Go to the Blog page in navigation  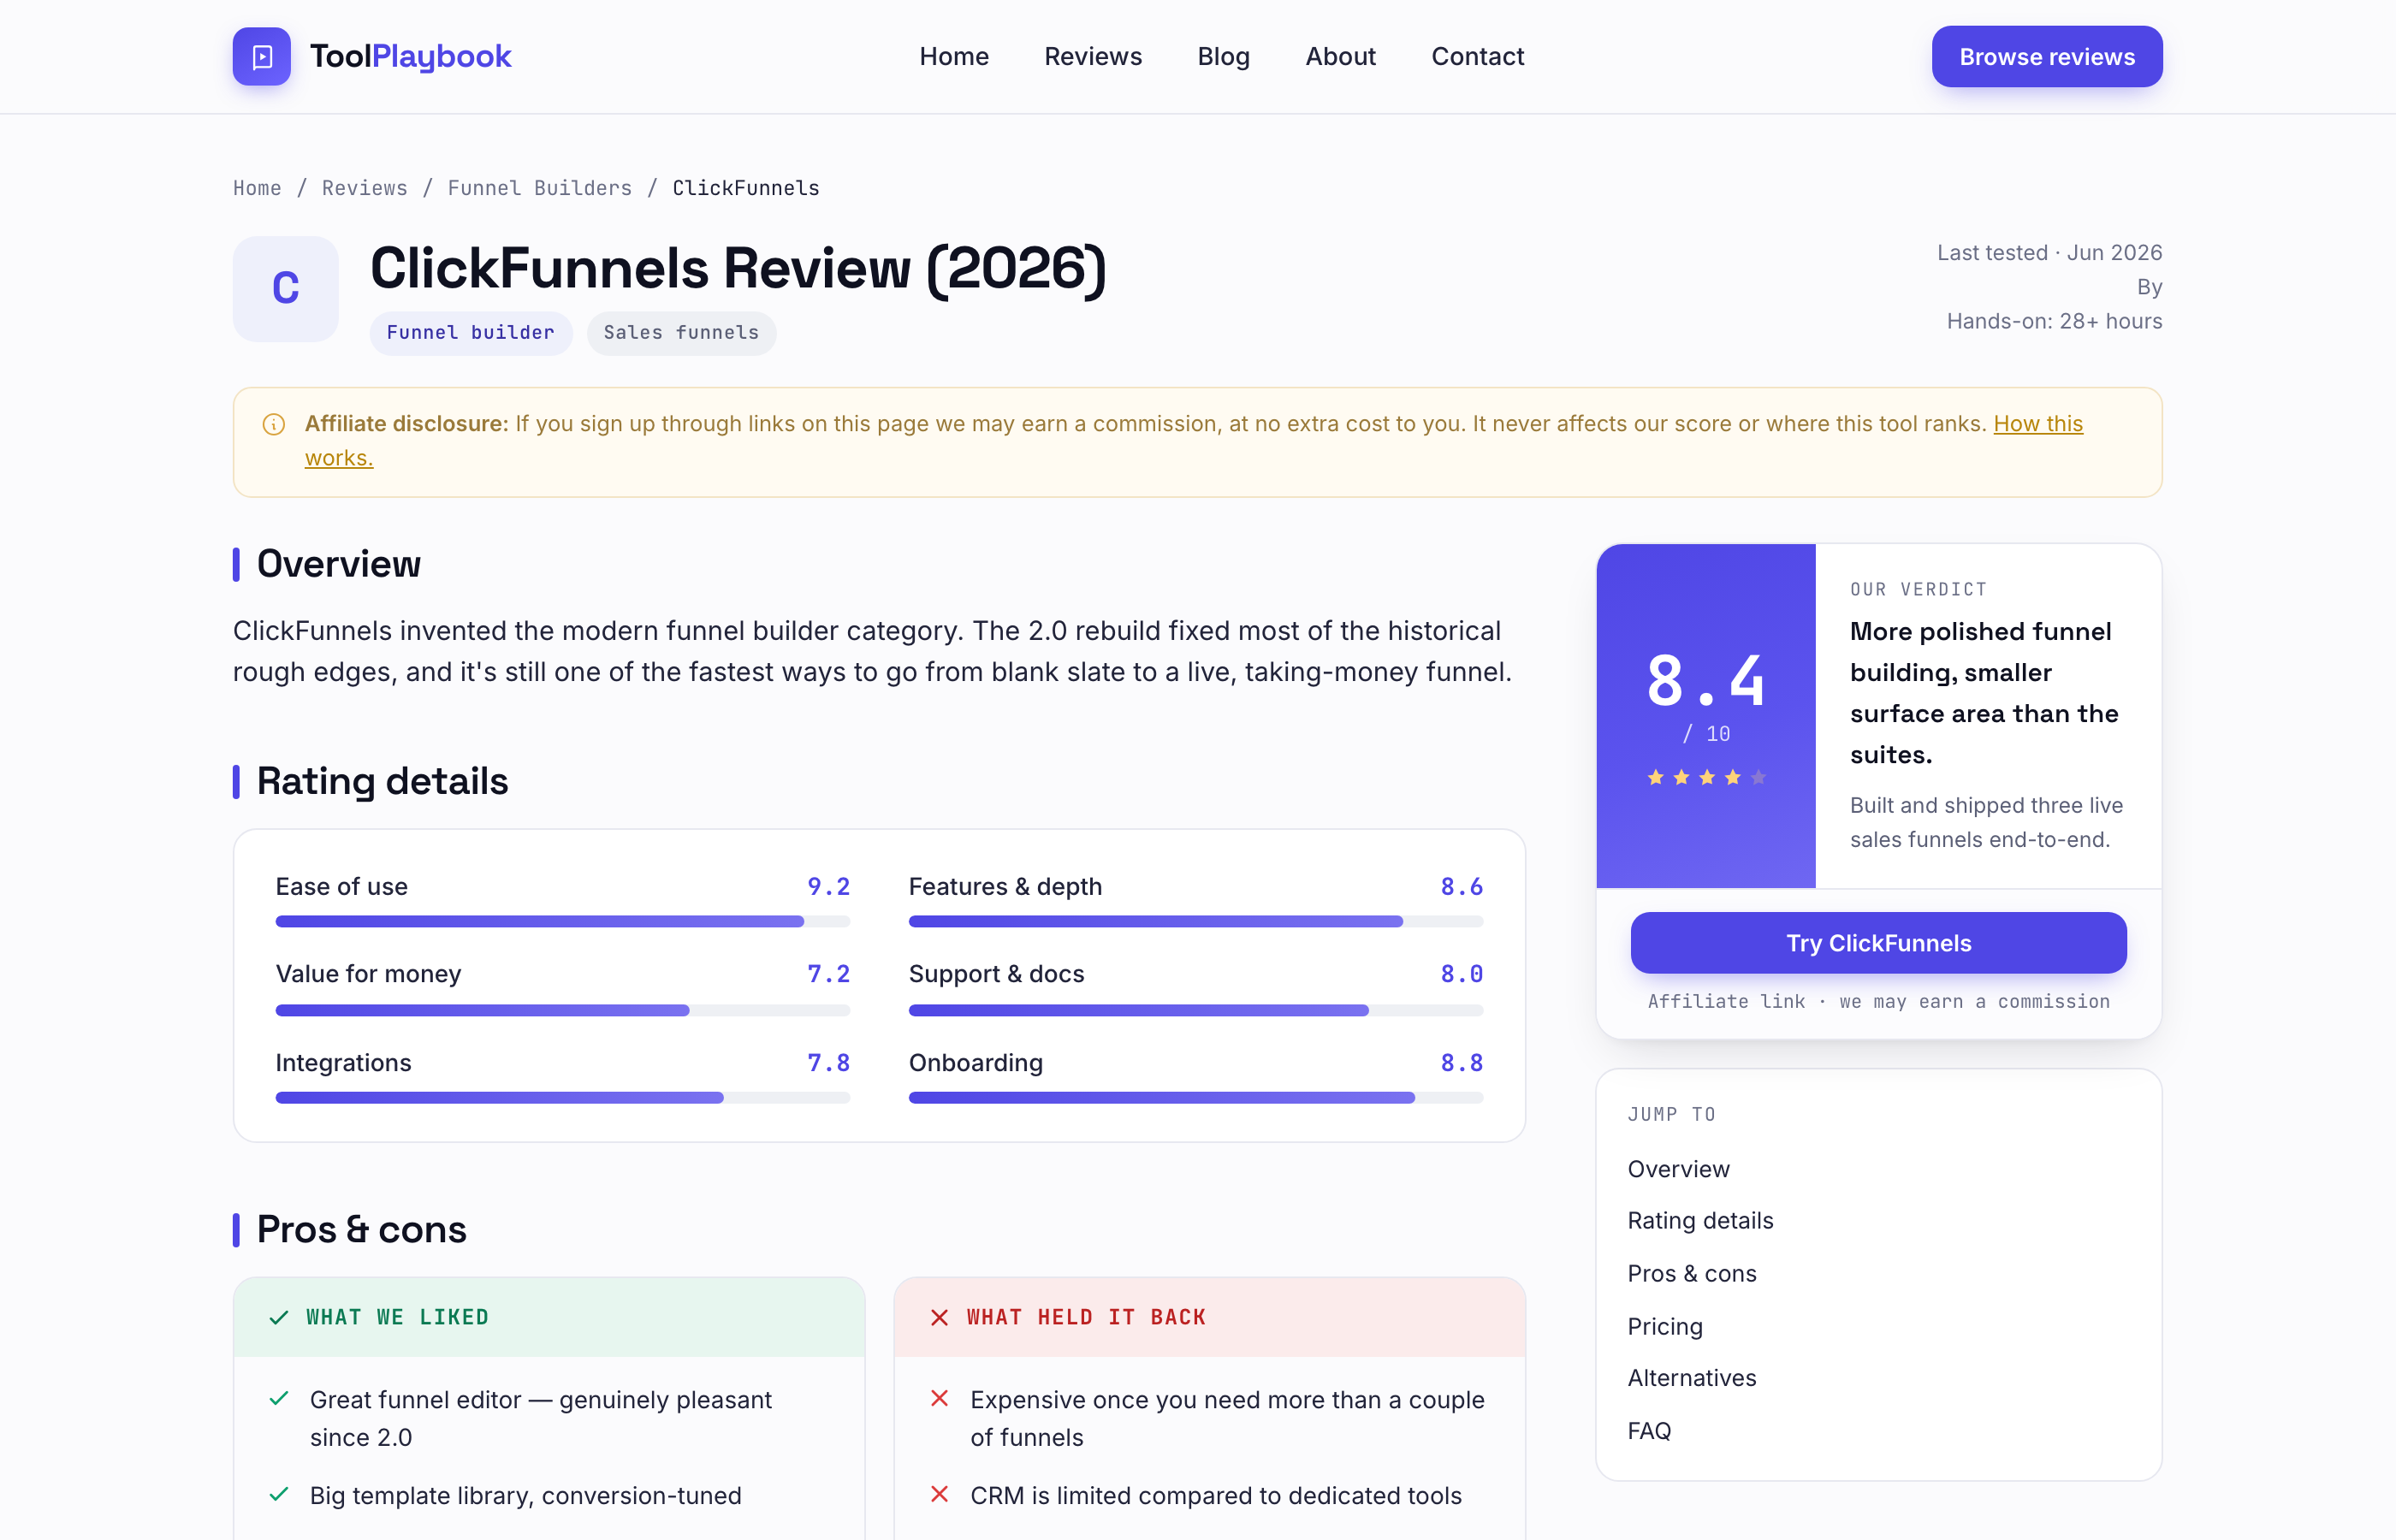tap(1223, 56)
